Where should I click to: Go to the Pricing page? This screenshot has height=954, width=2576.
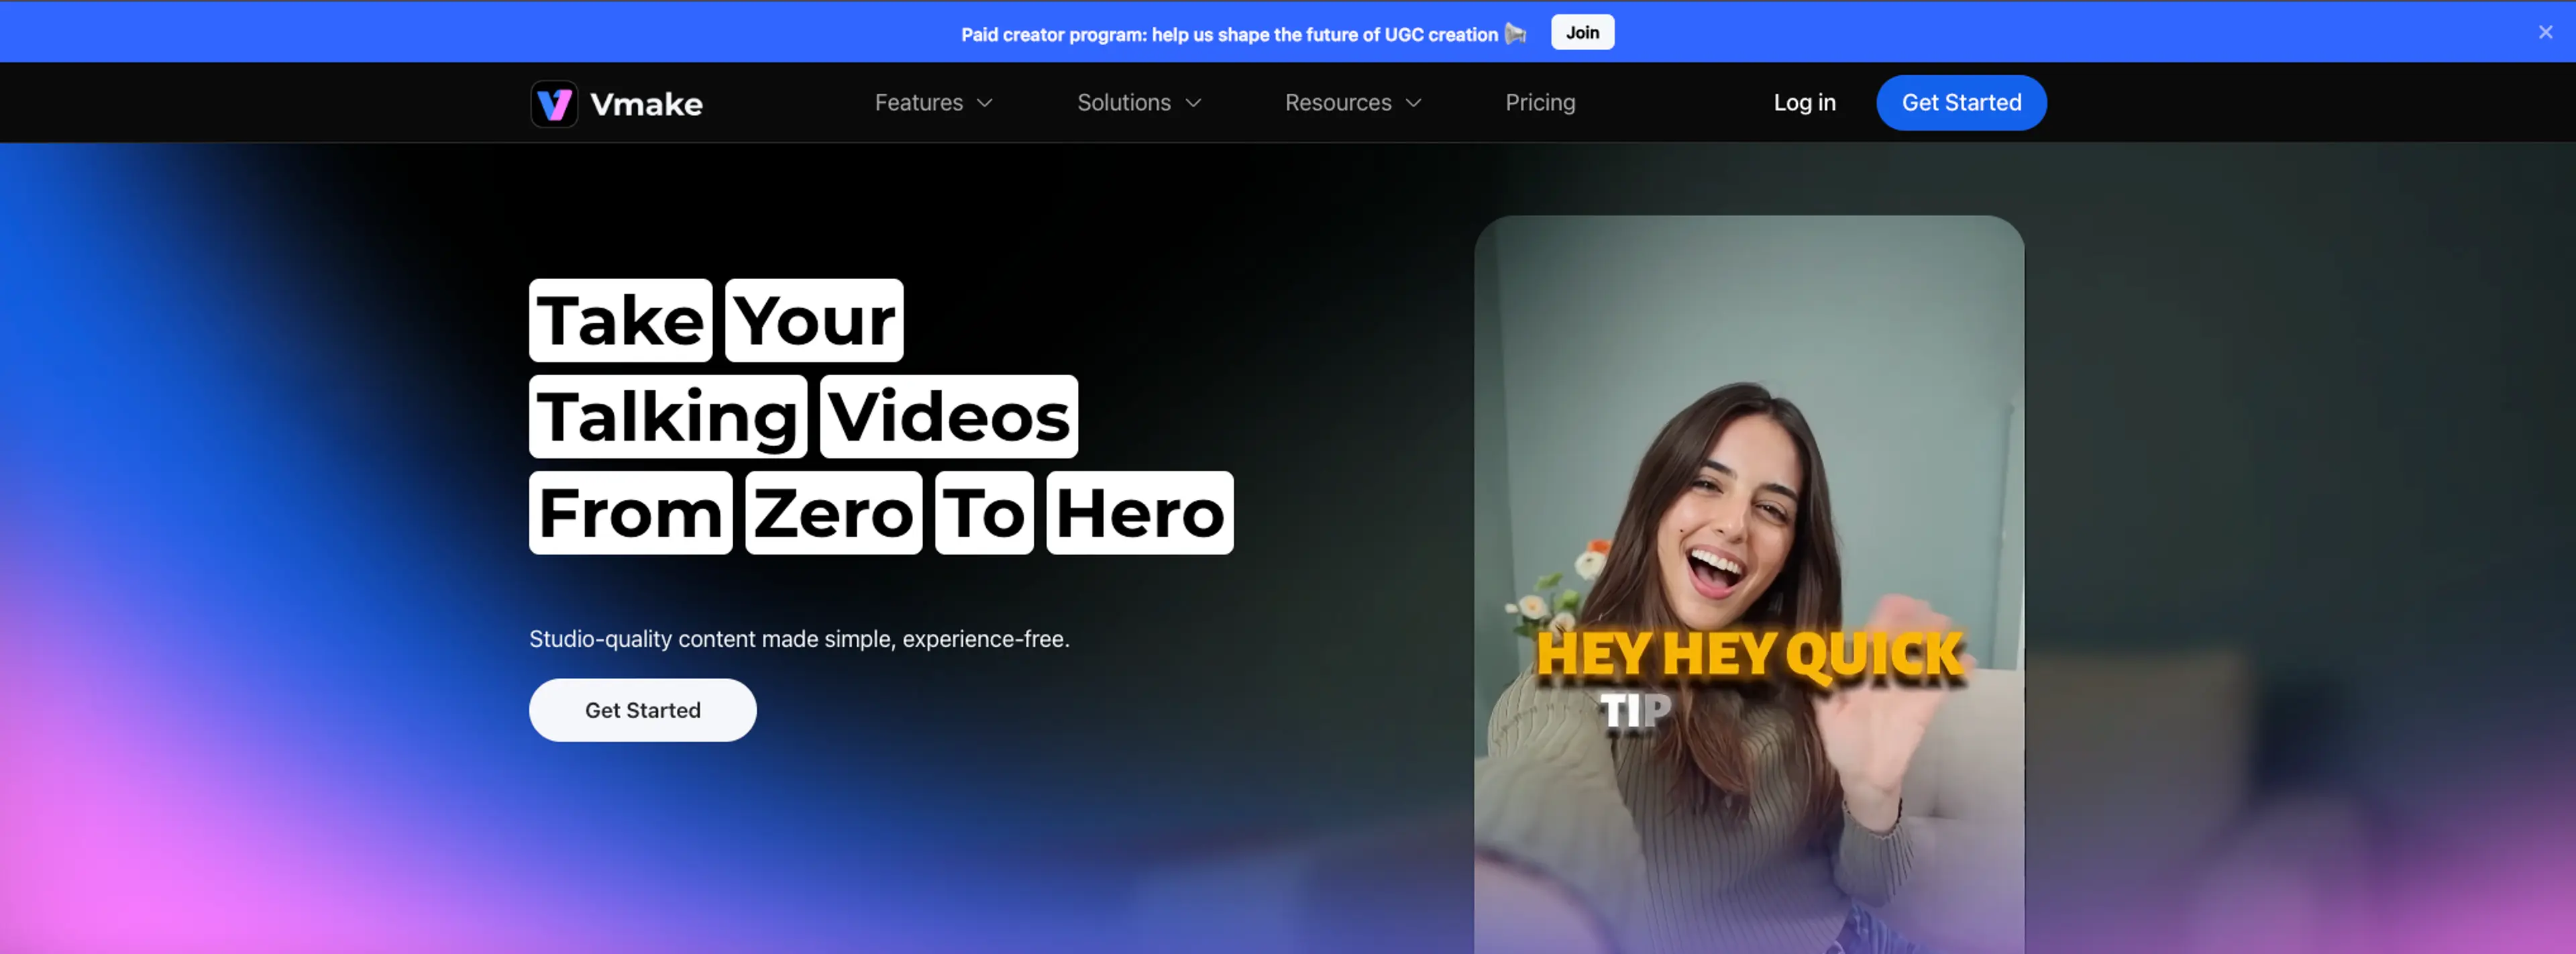[1540, 103]
